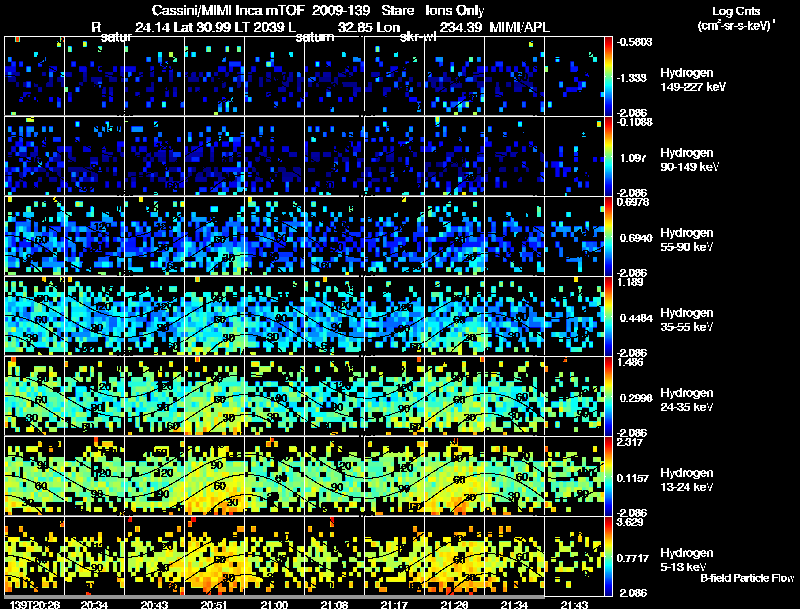Click the 21:43 time axis tick label

pyautogui.click(x=574, y=604)
